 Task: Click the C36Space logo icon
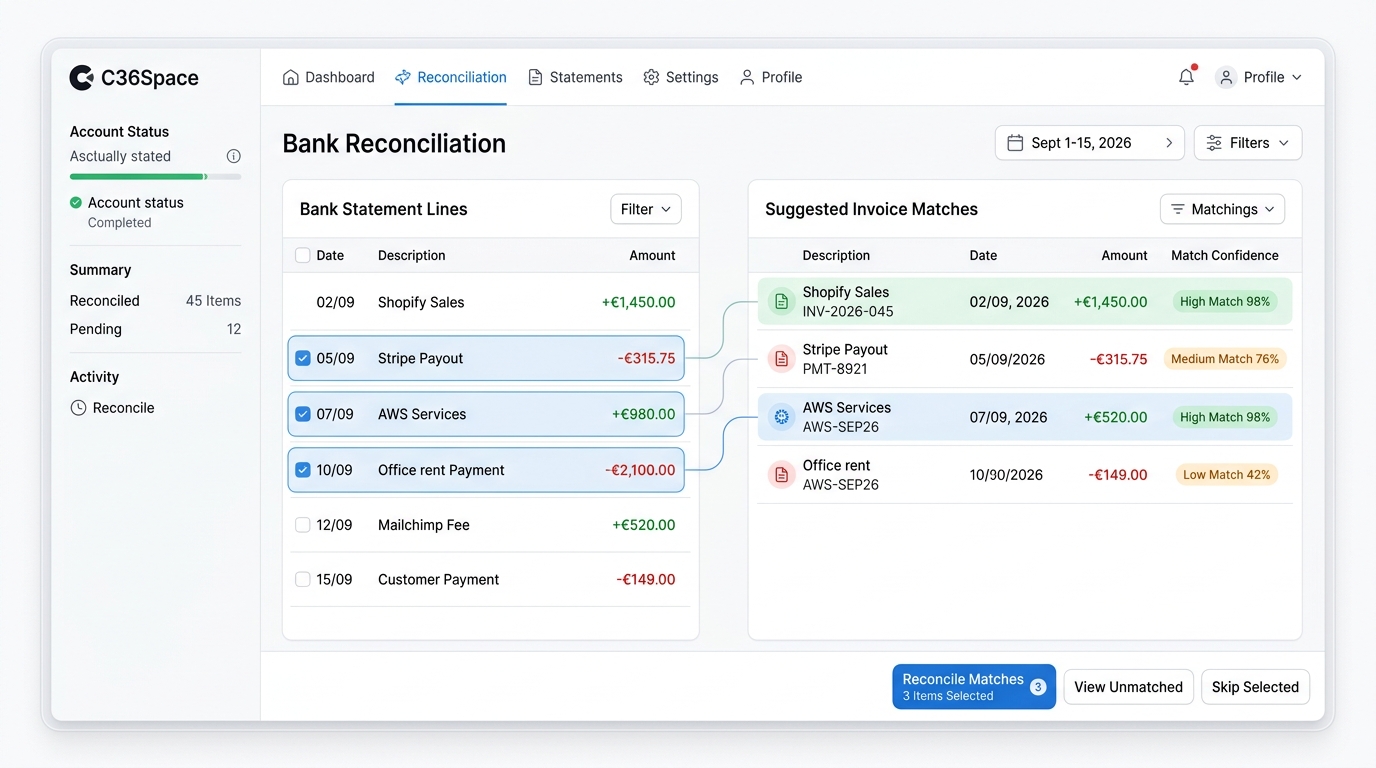tap(81, 77)
